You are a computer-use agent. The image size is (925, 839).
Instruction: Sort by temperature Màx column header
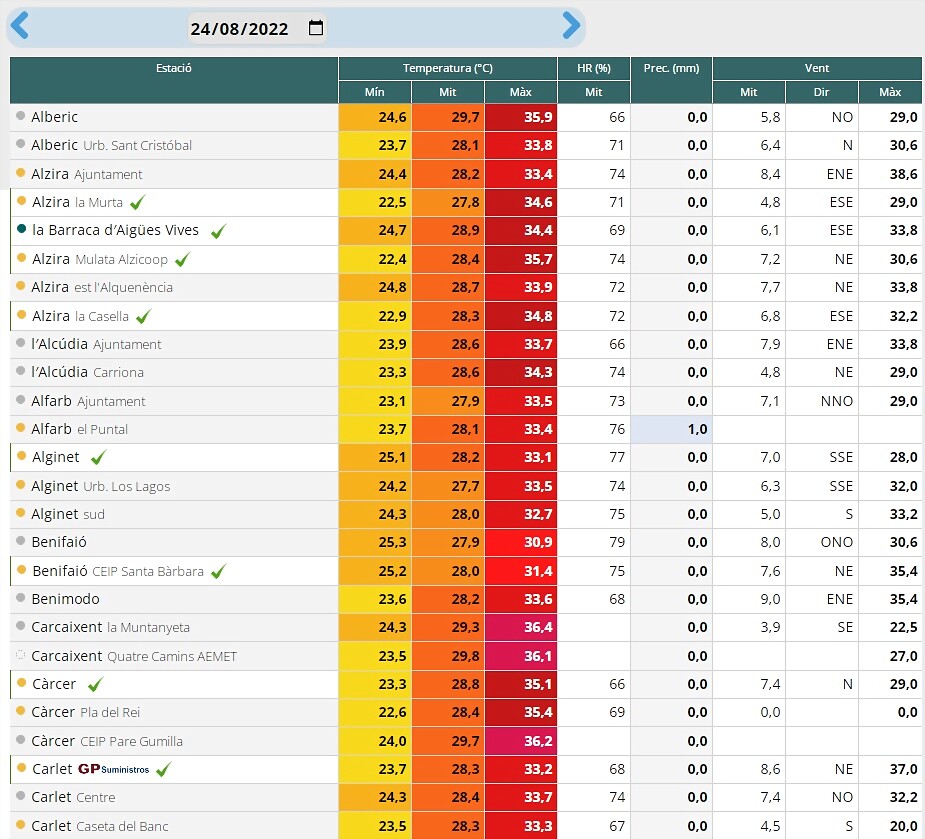tap(521, 92)
